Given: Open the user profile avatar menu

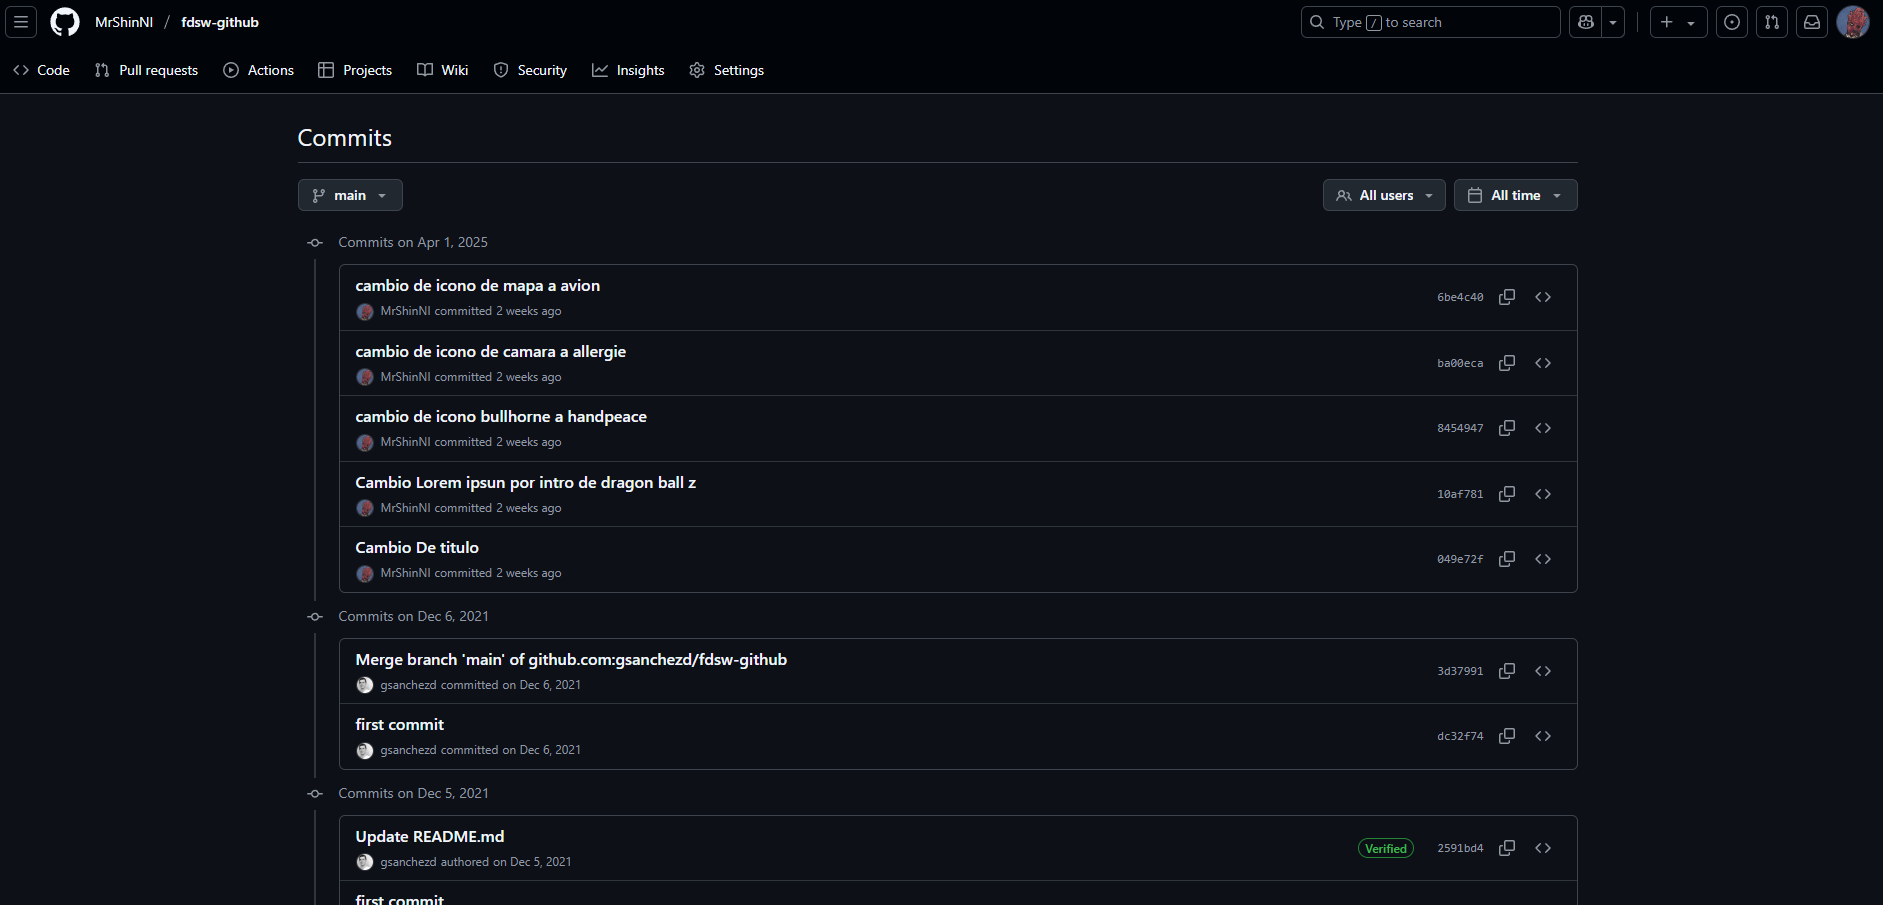Looking at the screenshot, I should tap(1852, 22).
